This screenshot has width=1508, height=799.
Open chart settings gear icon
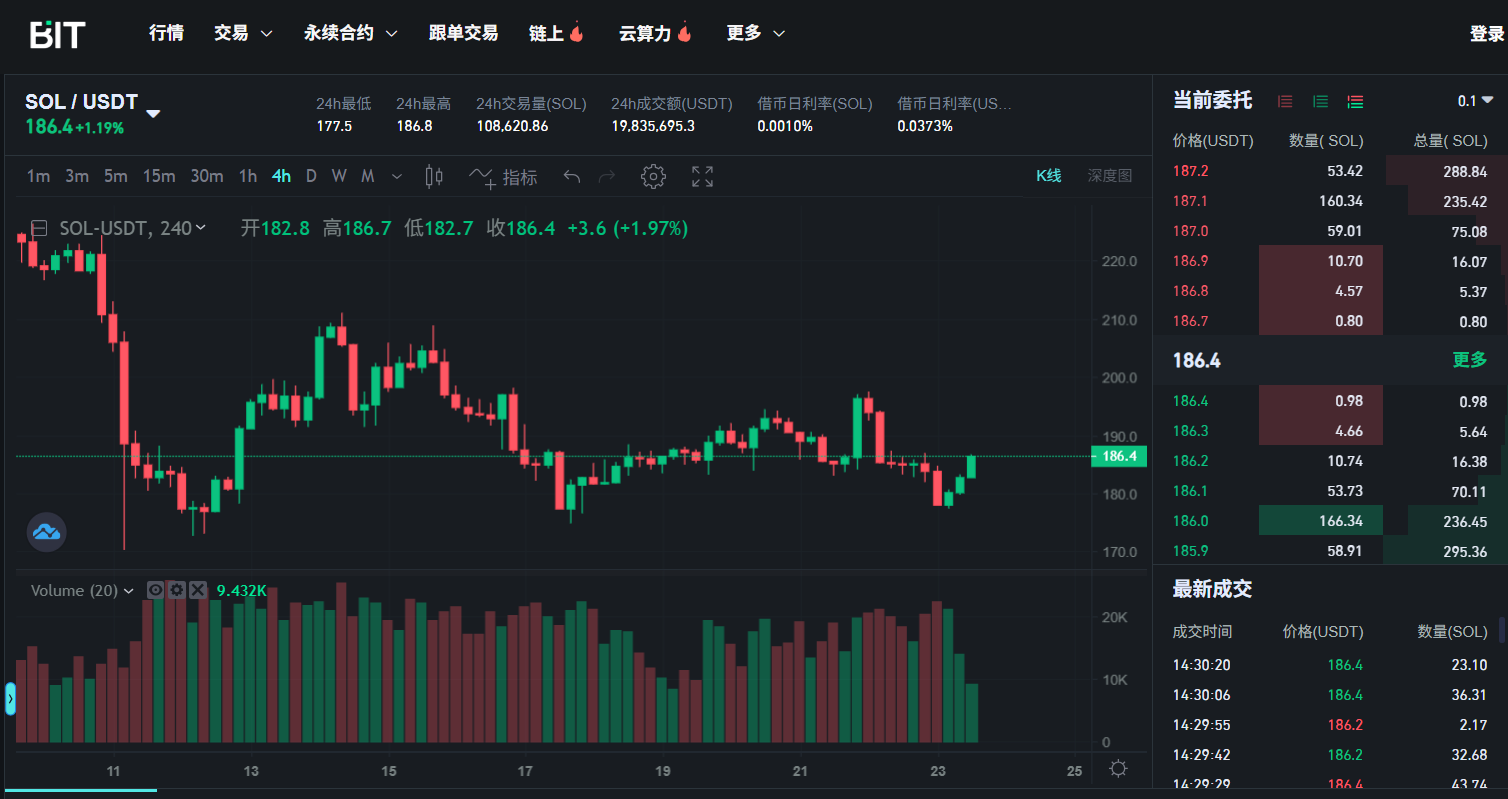[653, 177]
